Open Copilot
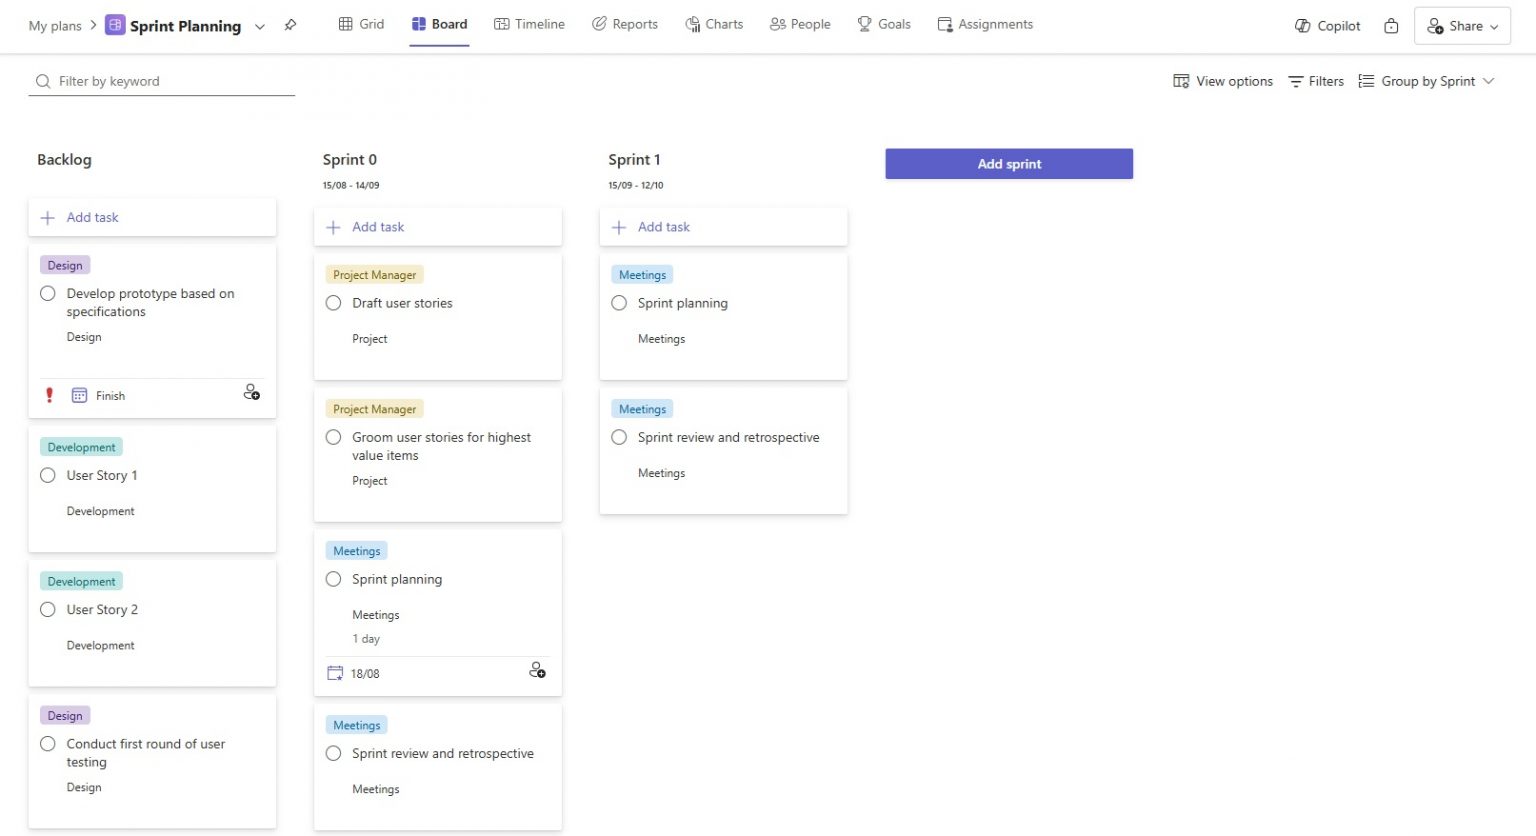The width and height of the screenshot is (1536, 836). [x=1326, y=25]
